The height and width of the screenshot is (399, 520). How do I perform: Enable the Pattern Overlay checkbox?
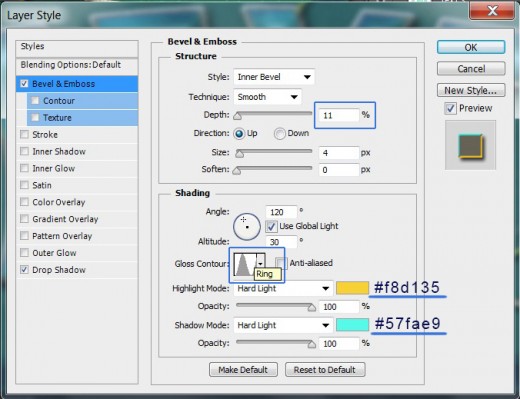(x=24, y=236)
